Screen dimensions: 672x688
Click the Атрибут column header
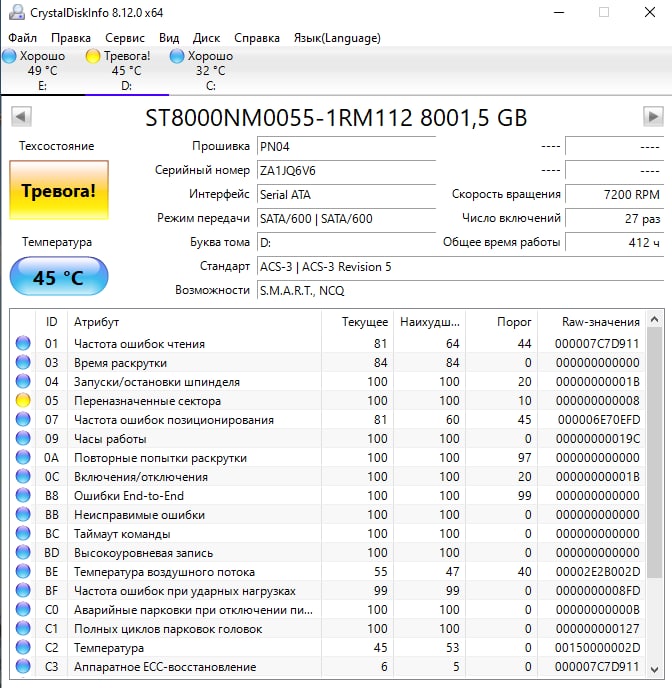[x=194, y=322]
